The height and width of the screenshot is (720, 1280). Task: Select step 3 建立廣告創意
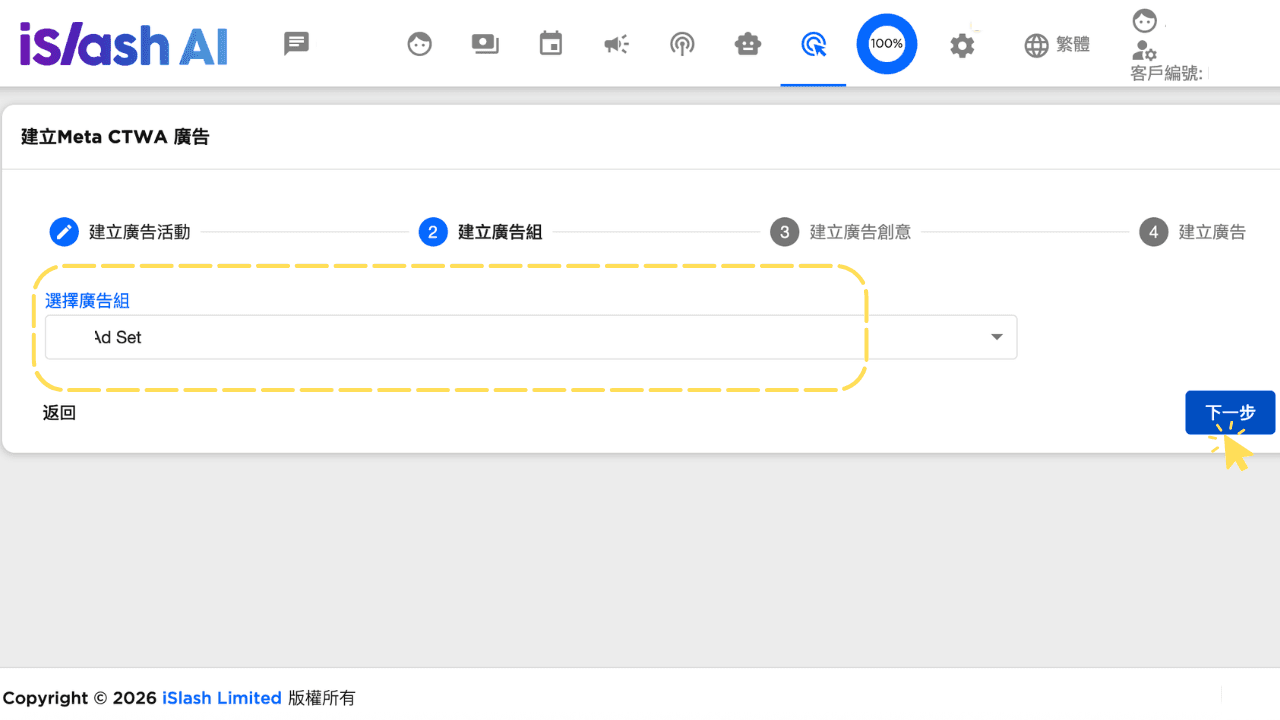841,232
